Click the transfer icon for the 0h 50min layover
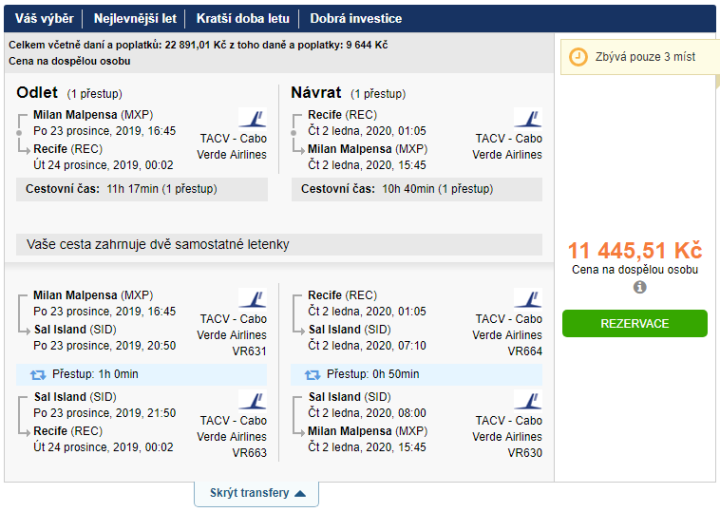The width and height of the screenshot is (720, 512). pyautogui.click(x=314, y=374)
